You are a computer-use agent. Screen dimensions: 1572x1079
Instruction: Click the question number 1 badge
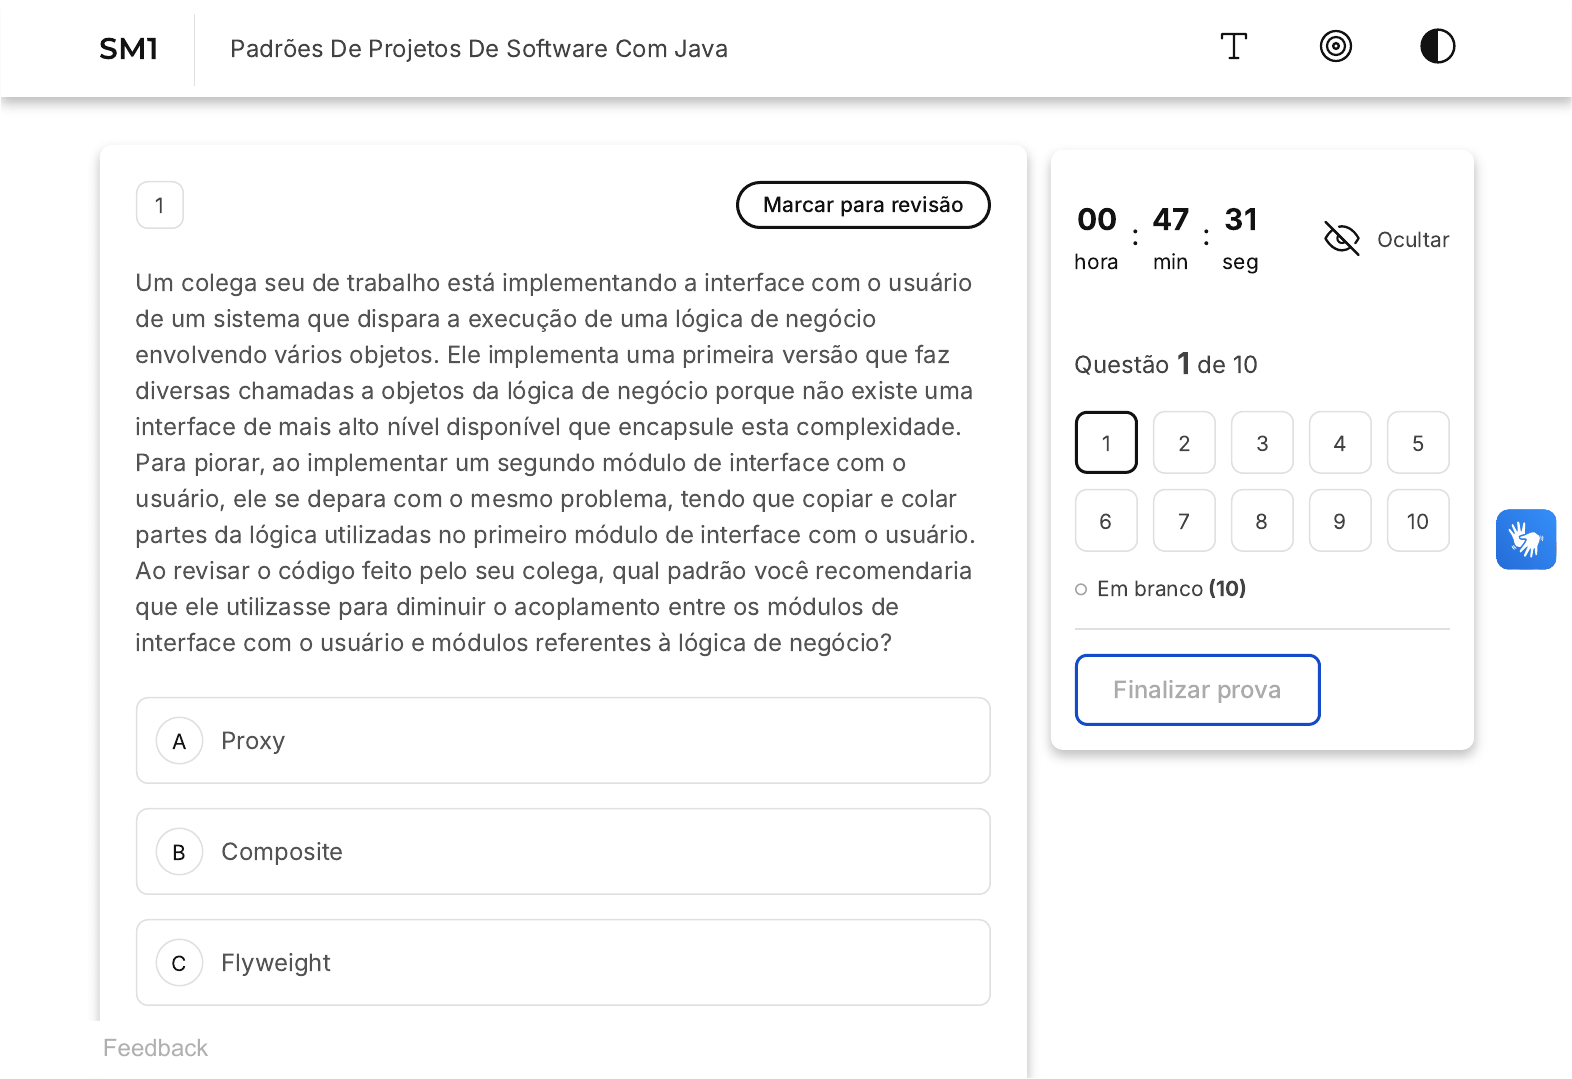pos(160,206)
